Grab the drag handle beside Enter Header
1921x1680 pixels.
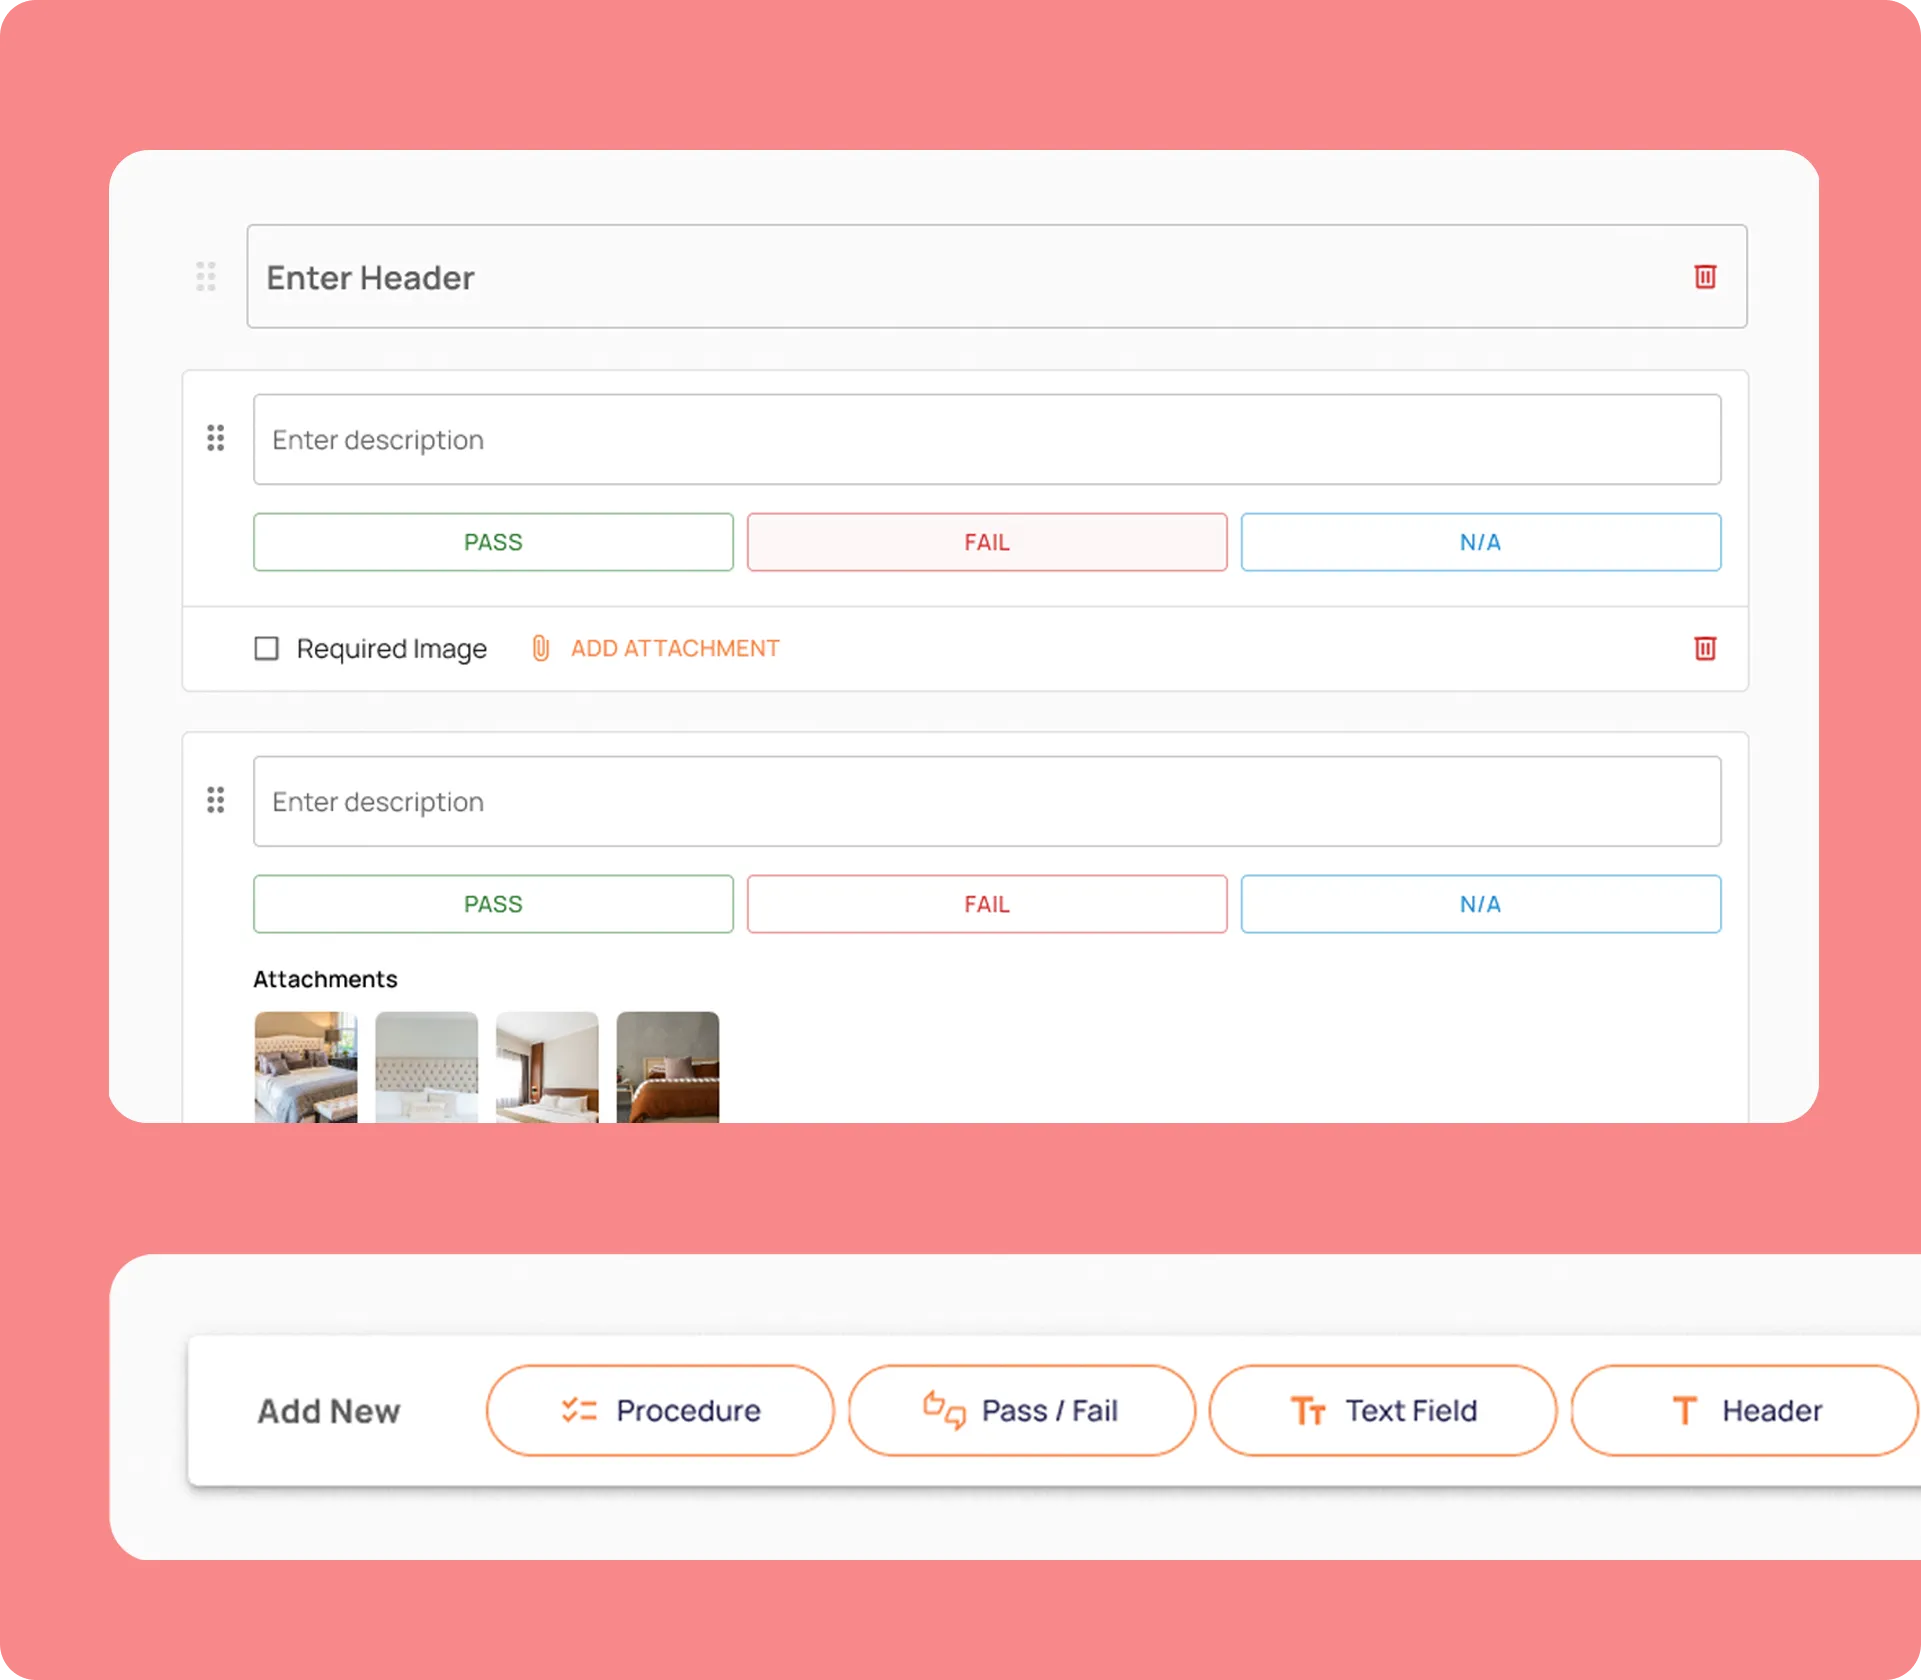pyautogui.click(x=206, y=277)
